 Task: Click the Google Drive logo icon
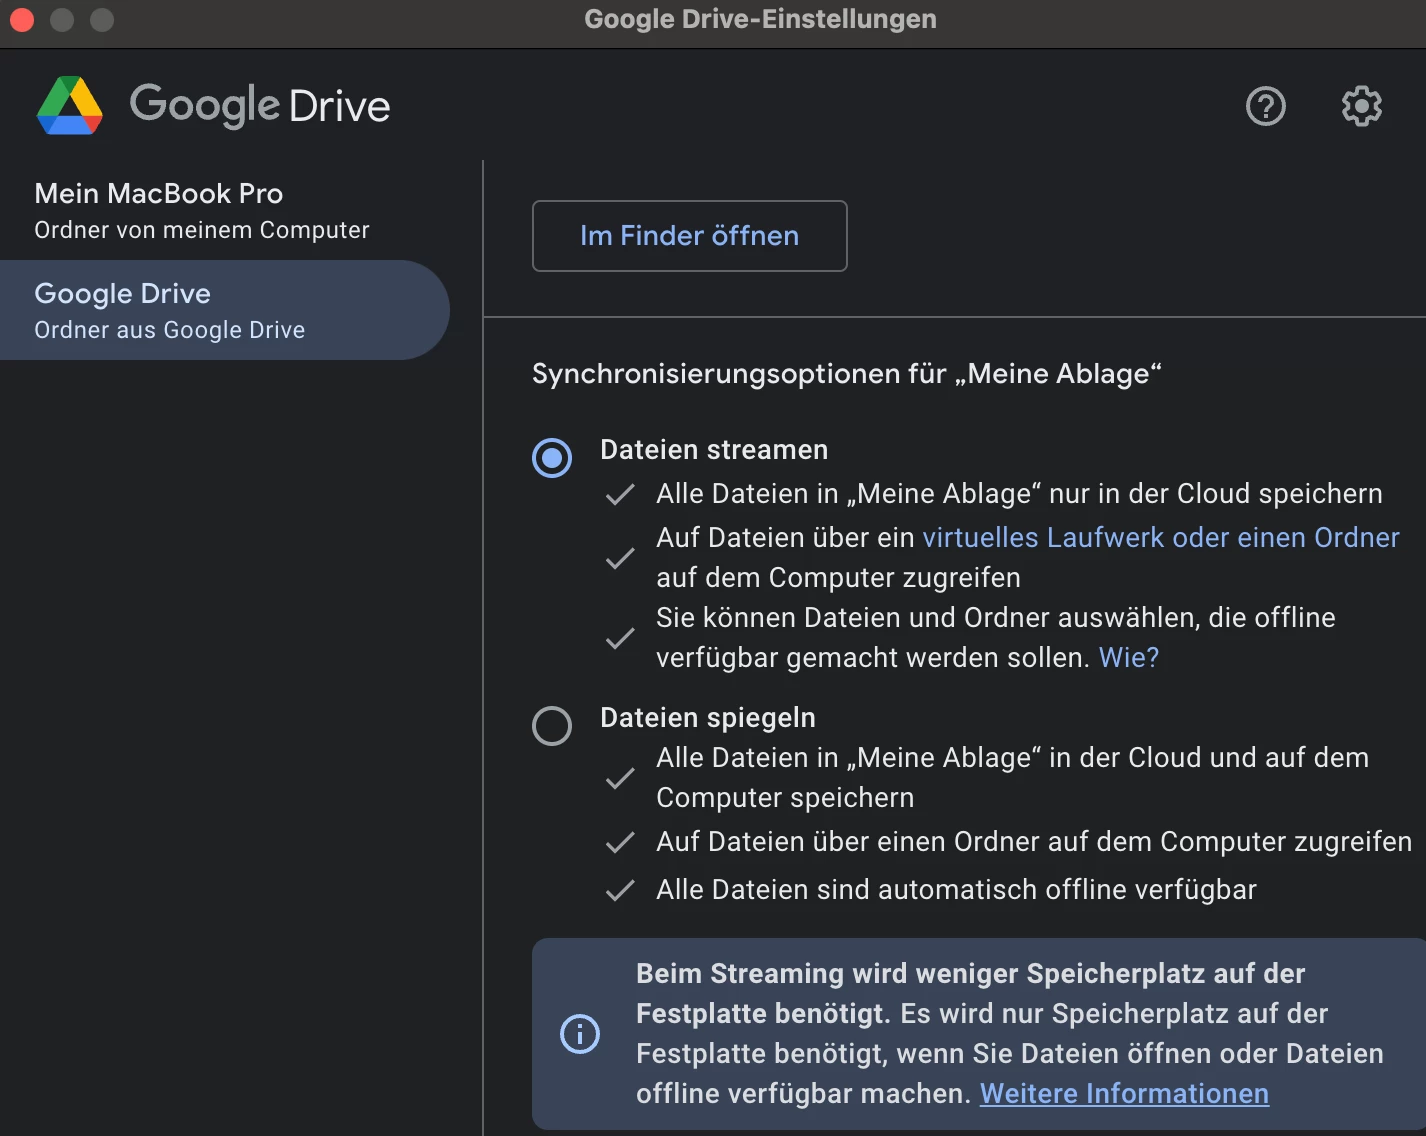pos(70,105)
